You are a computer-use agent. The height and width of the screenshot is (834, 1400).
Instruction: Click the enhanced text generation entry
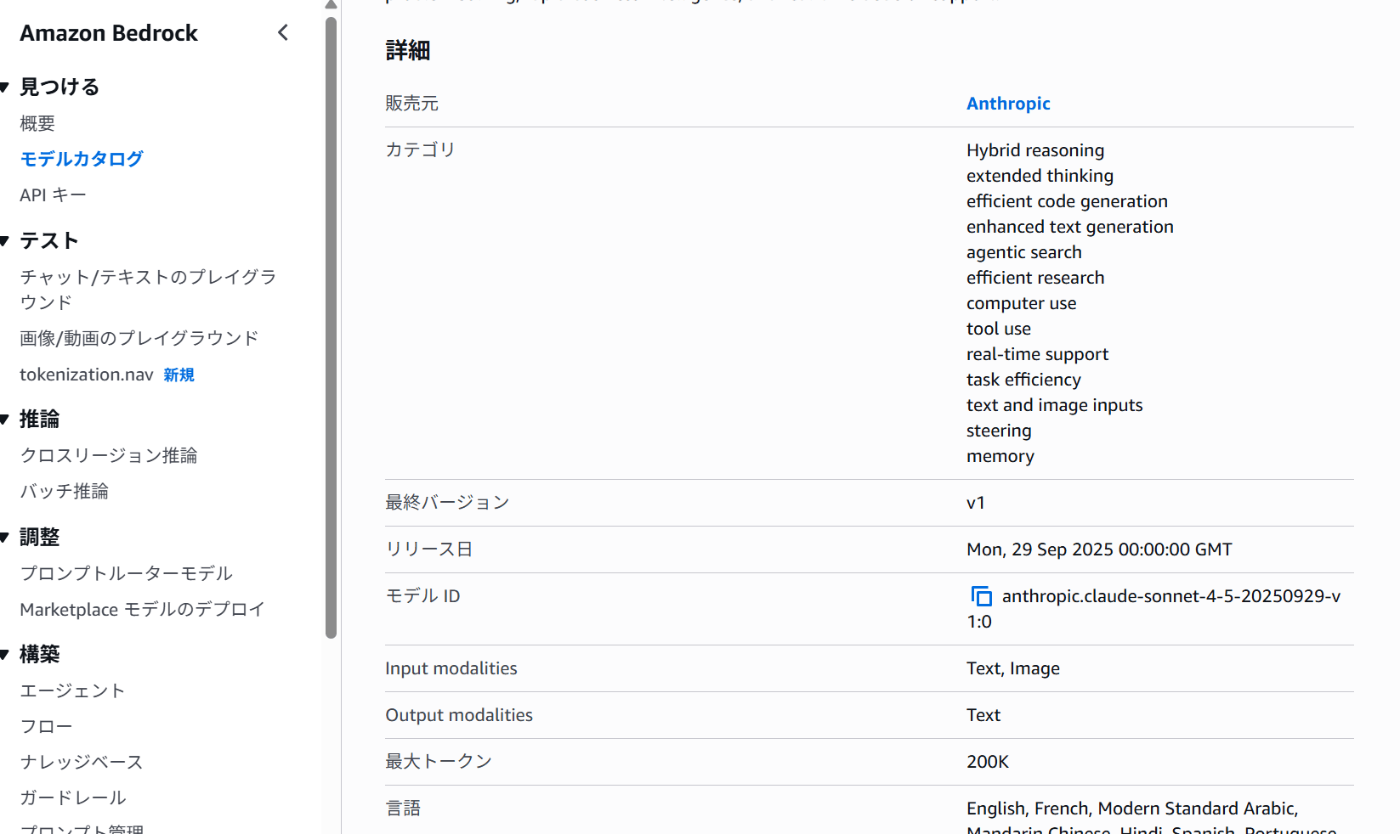[1070, 227]
